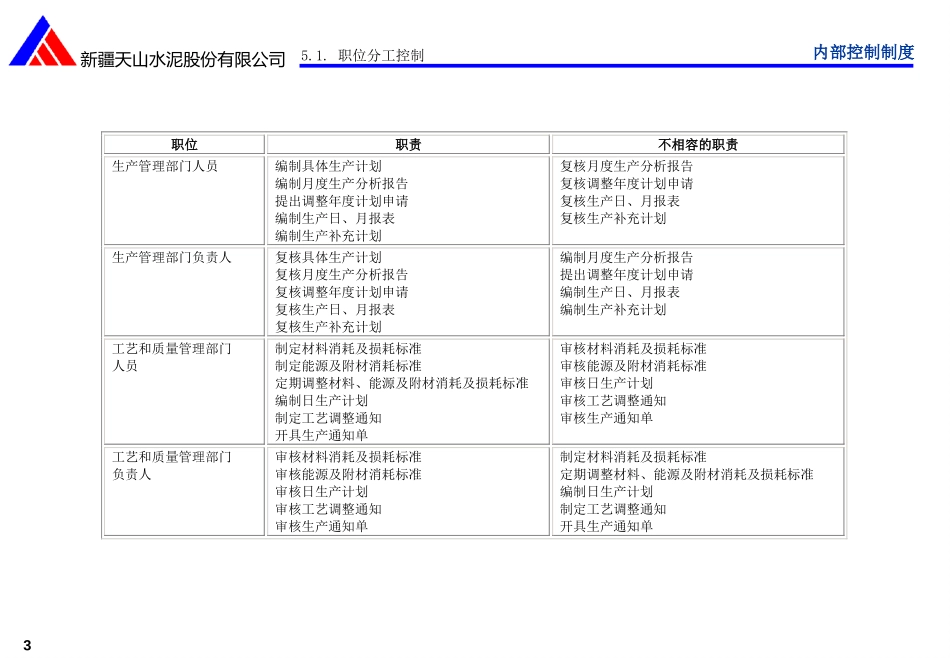
Task: Select 审核能源及附材消耗标准 in 工艺和质量管理部门负责人 duties
Action: 348,474
